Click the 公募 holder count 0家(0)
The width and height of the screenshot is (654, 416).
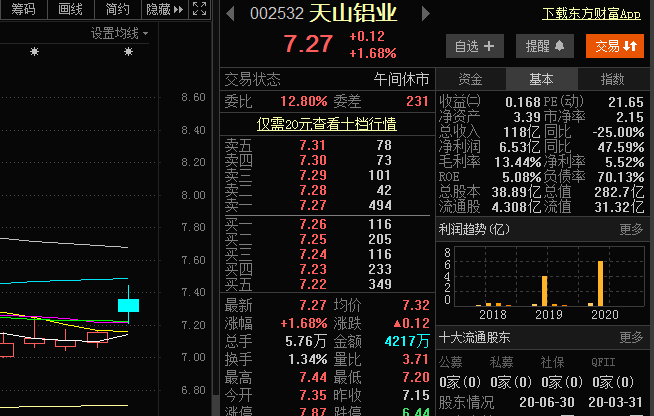click(x=460, y=382)
